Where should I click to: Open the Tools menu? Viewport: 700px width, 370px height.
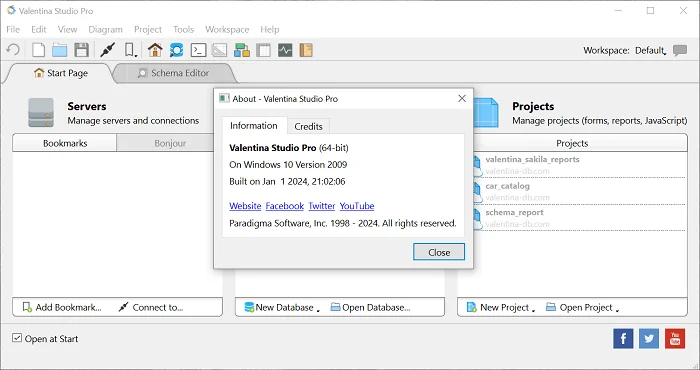183,29
